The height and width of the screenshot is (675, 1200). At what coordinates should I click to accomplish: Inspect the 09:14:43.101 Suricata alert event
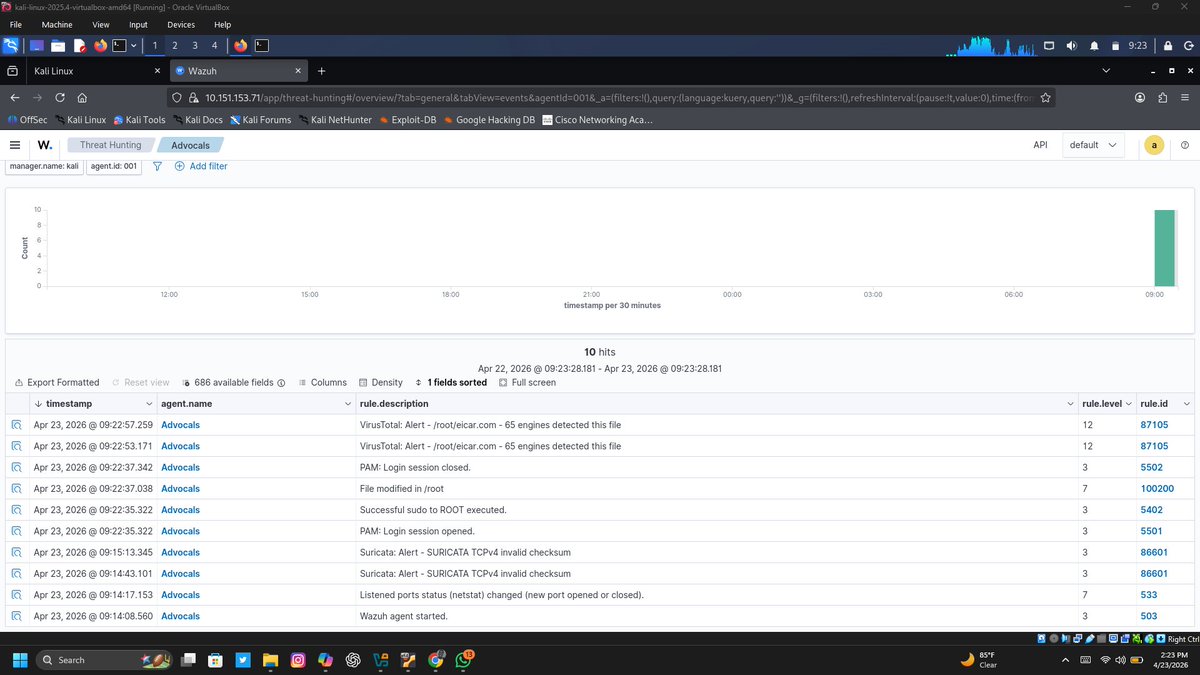coord(17,574)
